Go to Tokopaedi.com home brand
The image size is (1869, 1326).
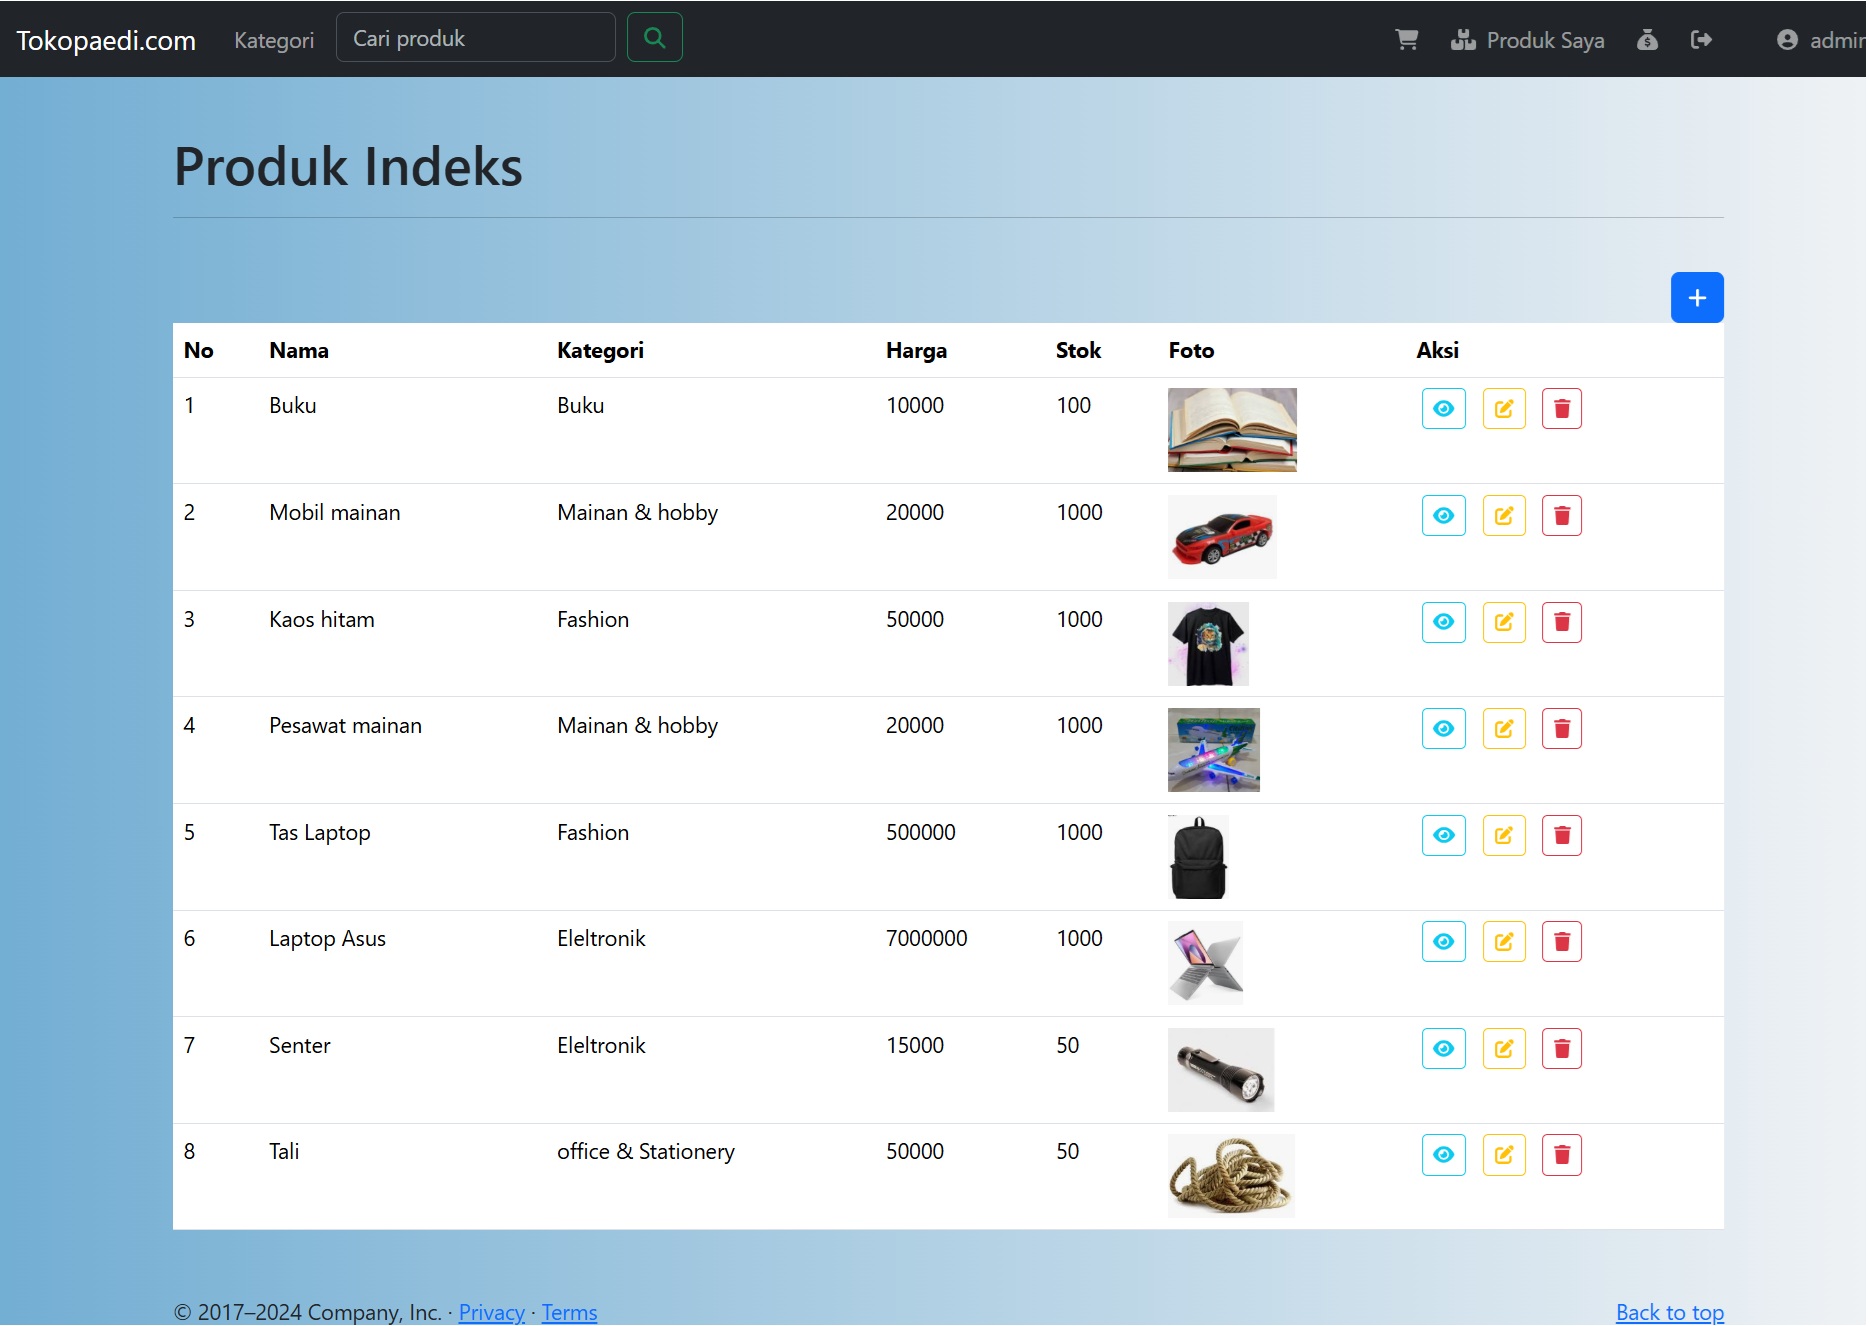tap(106, 40)
